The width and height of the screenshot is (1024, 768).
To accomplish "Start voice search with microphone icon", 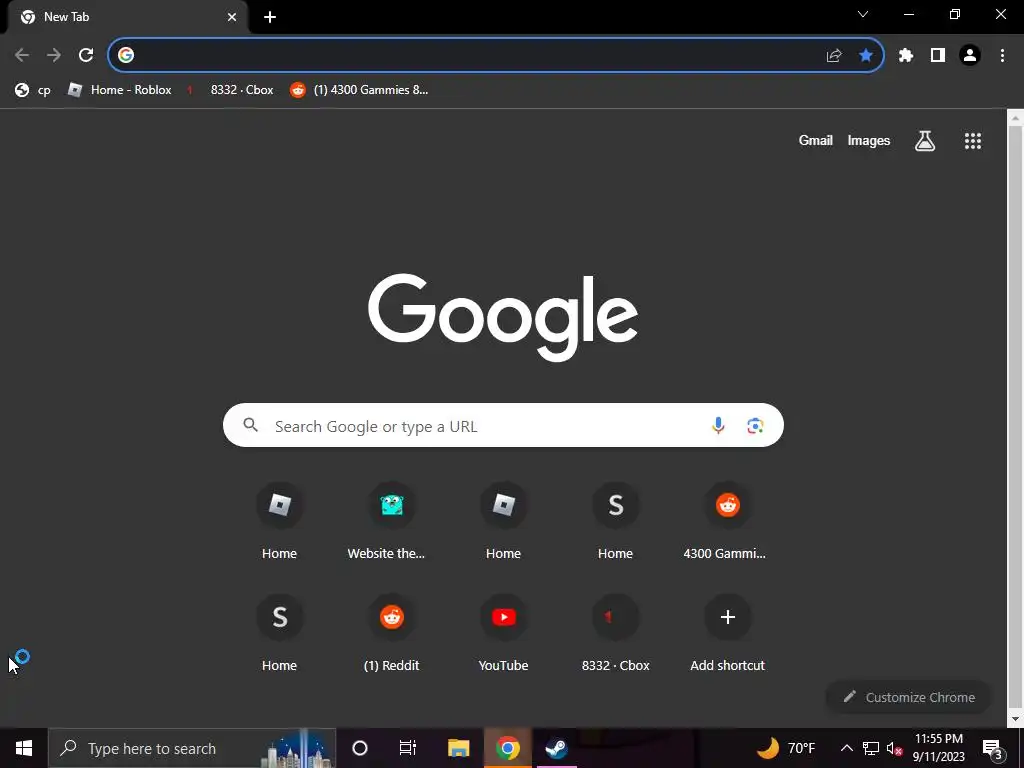I will [718, 426].
